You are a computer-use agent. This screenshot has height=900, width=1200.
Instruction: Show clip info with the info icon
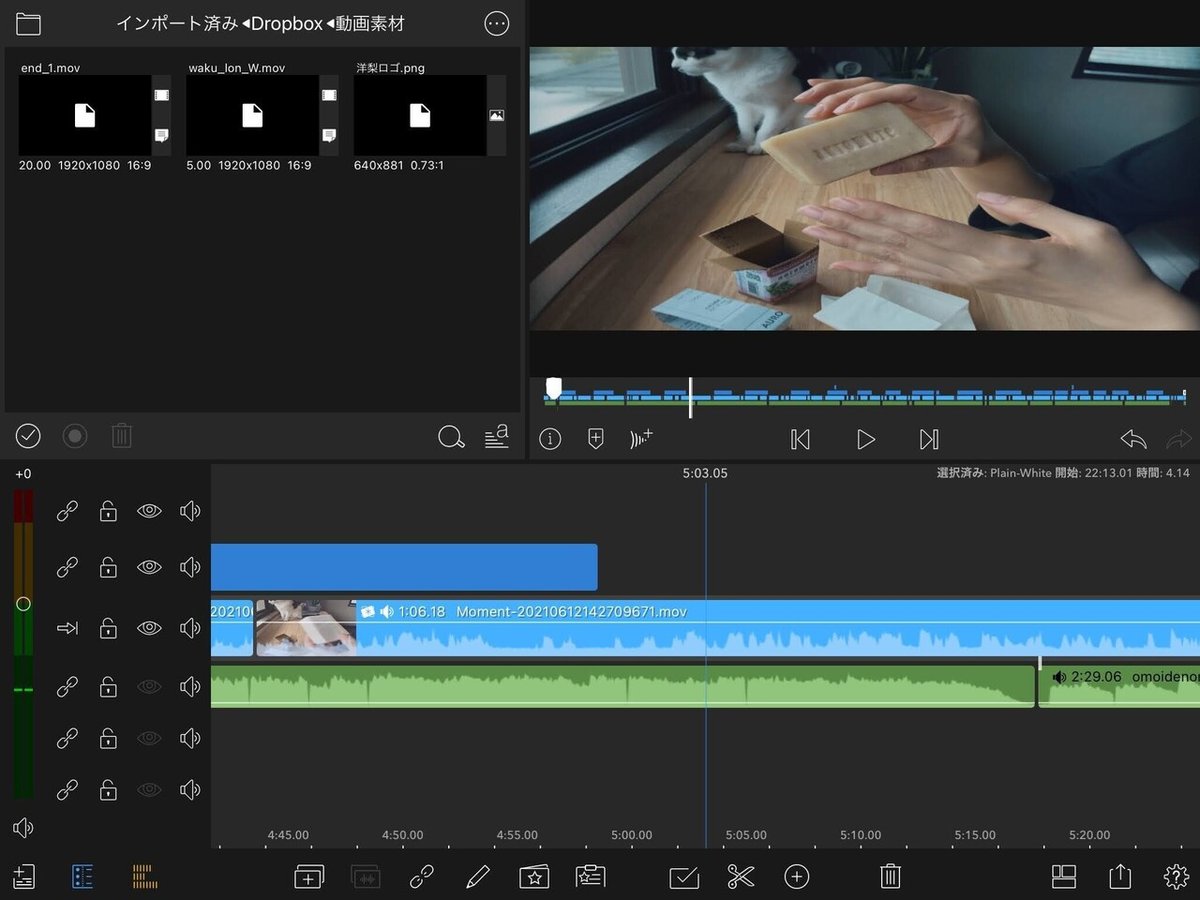coord(550,439)
